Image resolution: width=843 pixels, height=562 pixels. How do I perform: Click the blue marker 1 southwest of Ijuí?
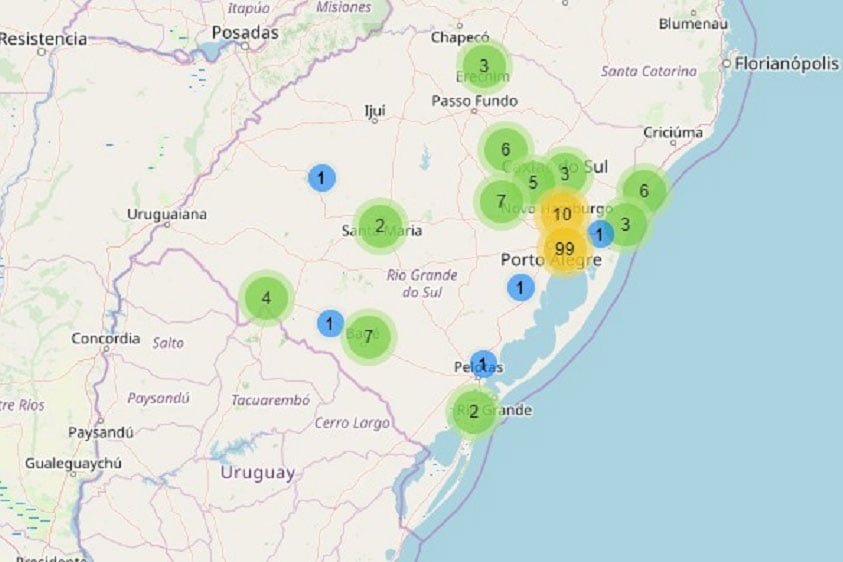pos(321,178)
